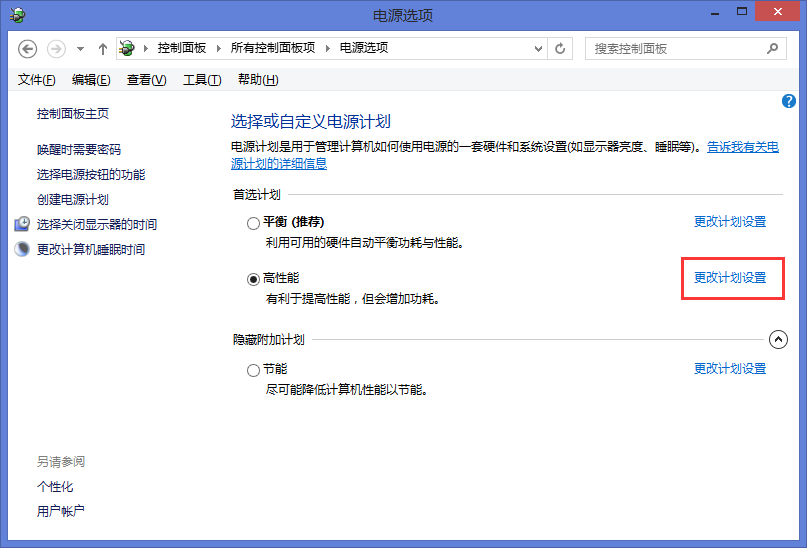This screenshot has height=548, width=807.
Task: Click the moon icon beside 更改计算机睡眠时间
Action: tap(22, 249)
